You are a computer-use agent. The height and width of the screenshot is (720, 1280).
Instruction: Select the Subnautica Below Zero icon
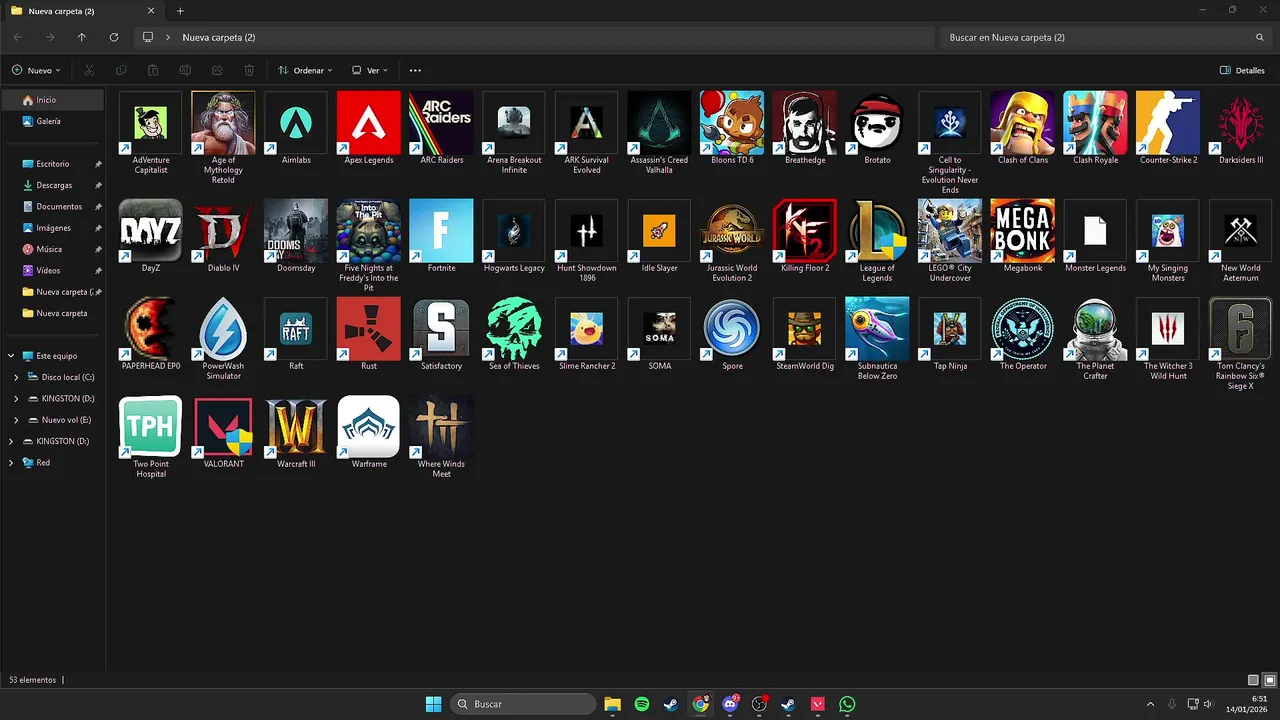pyautogui.click(x=877, y=329)
